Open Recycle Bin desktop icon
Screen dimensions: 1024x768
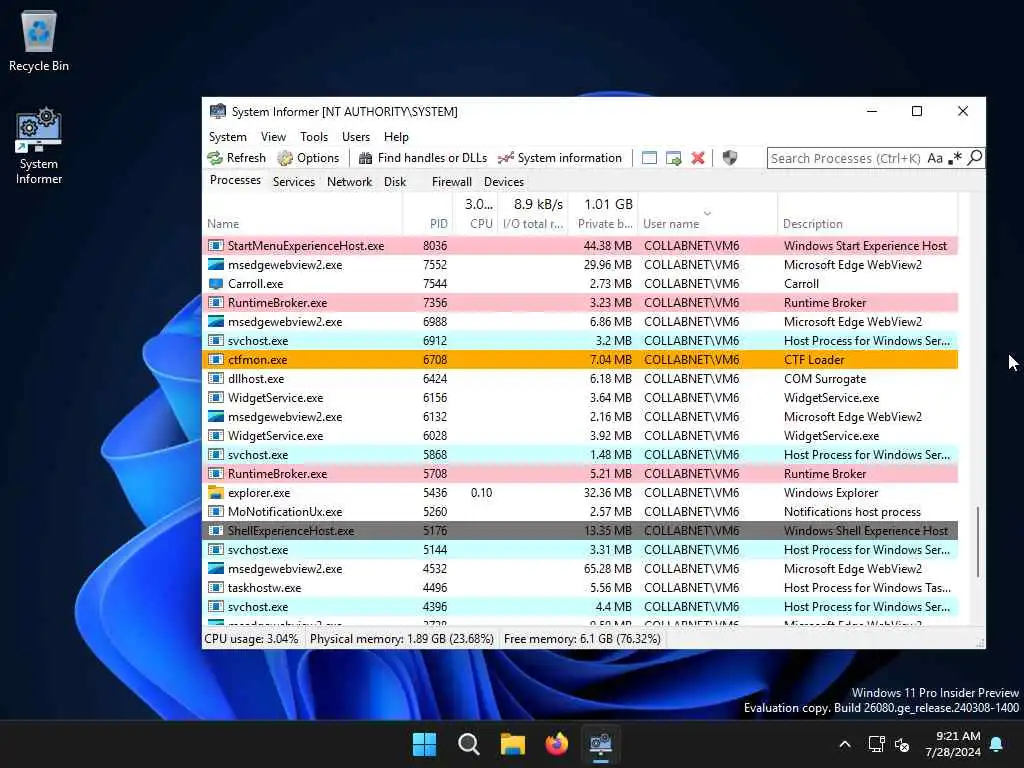(39, 41)
